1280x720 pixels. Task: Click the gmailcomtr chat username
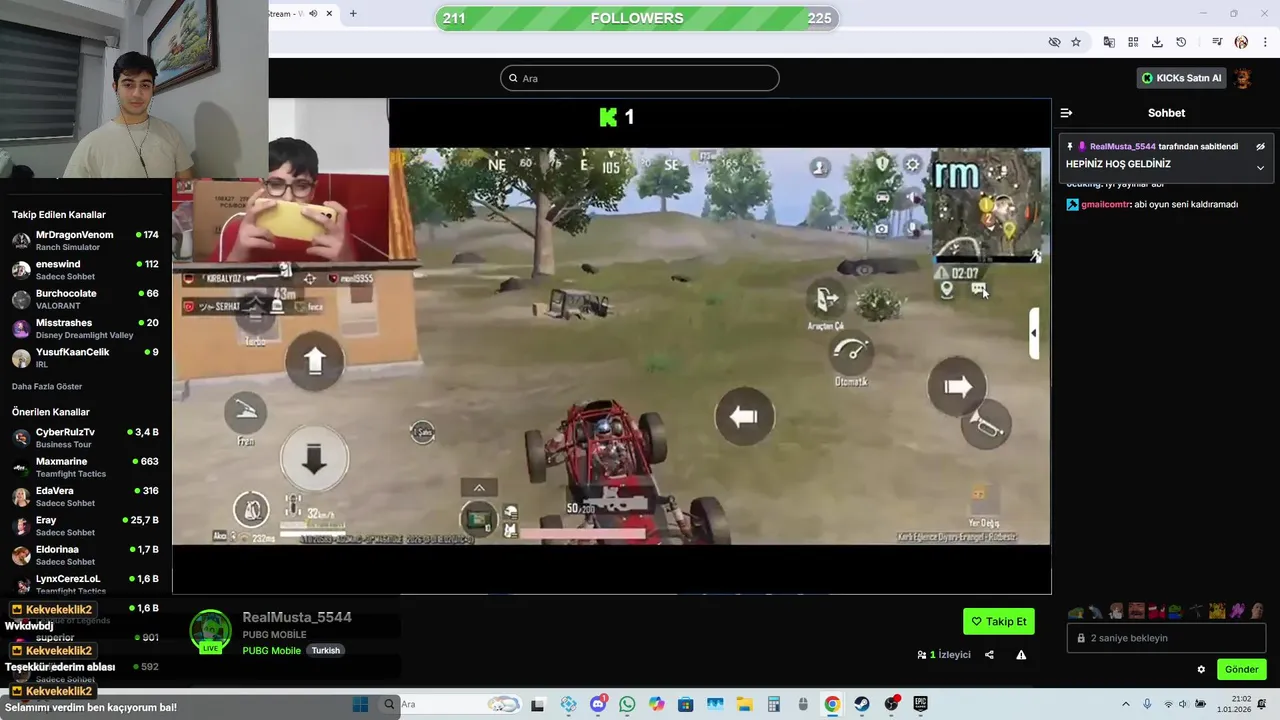[1105, 204]
